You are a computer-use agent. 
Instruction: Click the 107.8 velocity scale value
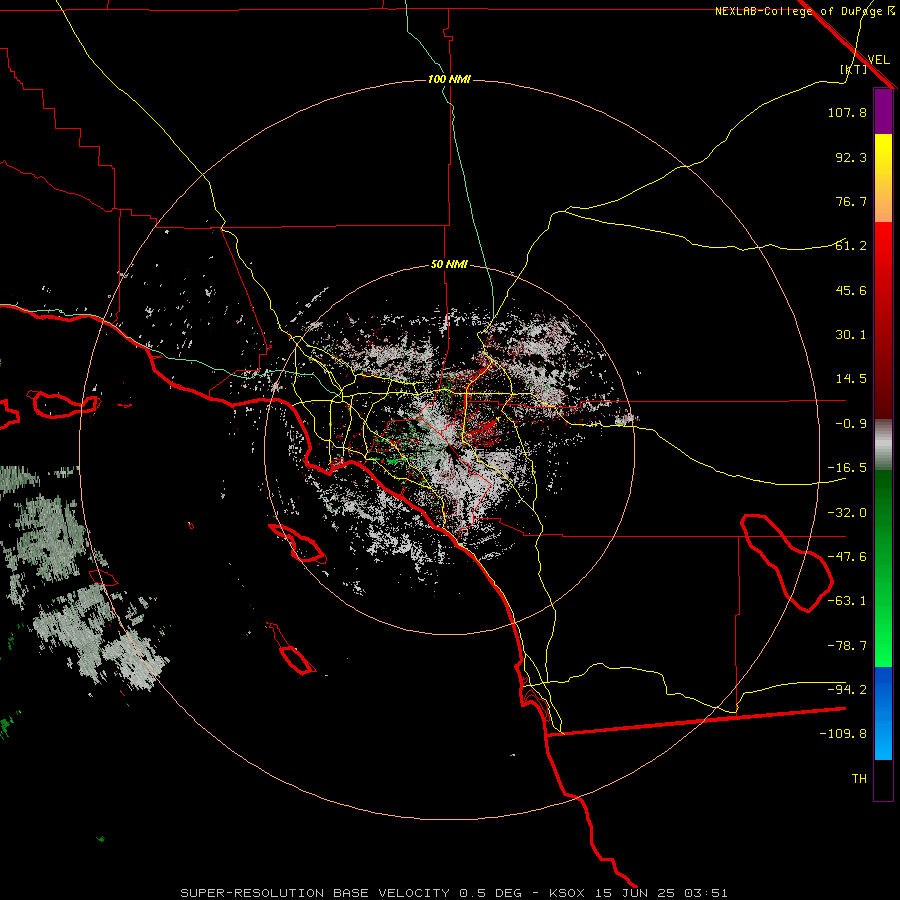coord(847,112)
